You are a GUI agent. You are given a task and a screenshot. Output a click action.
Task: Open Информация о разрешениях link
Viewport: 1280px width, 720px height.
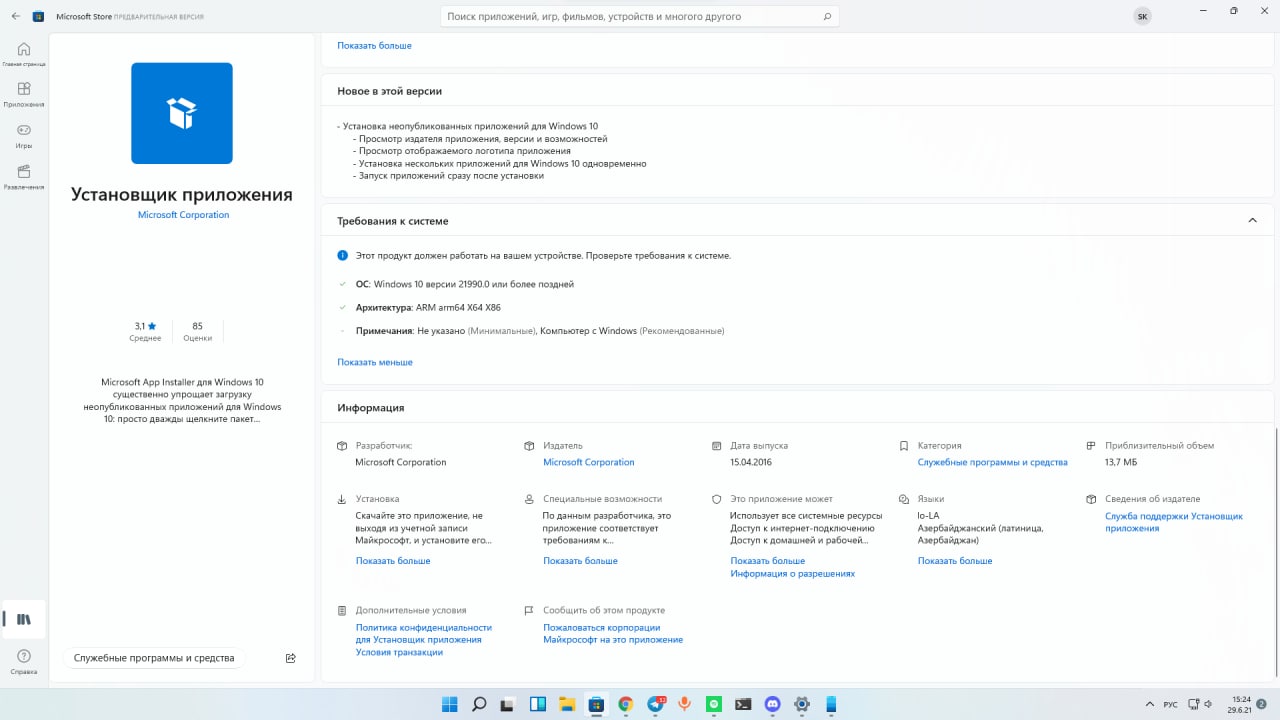[792, 574]
